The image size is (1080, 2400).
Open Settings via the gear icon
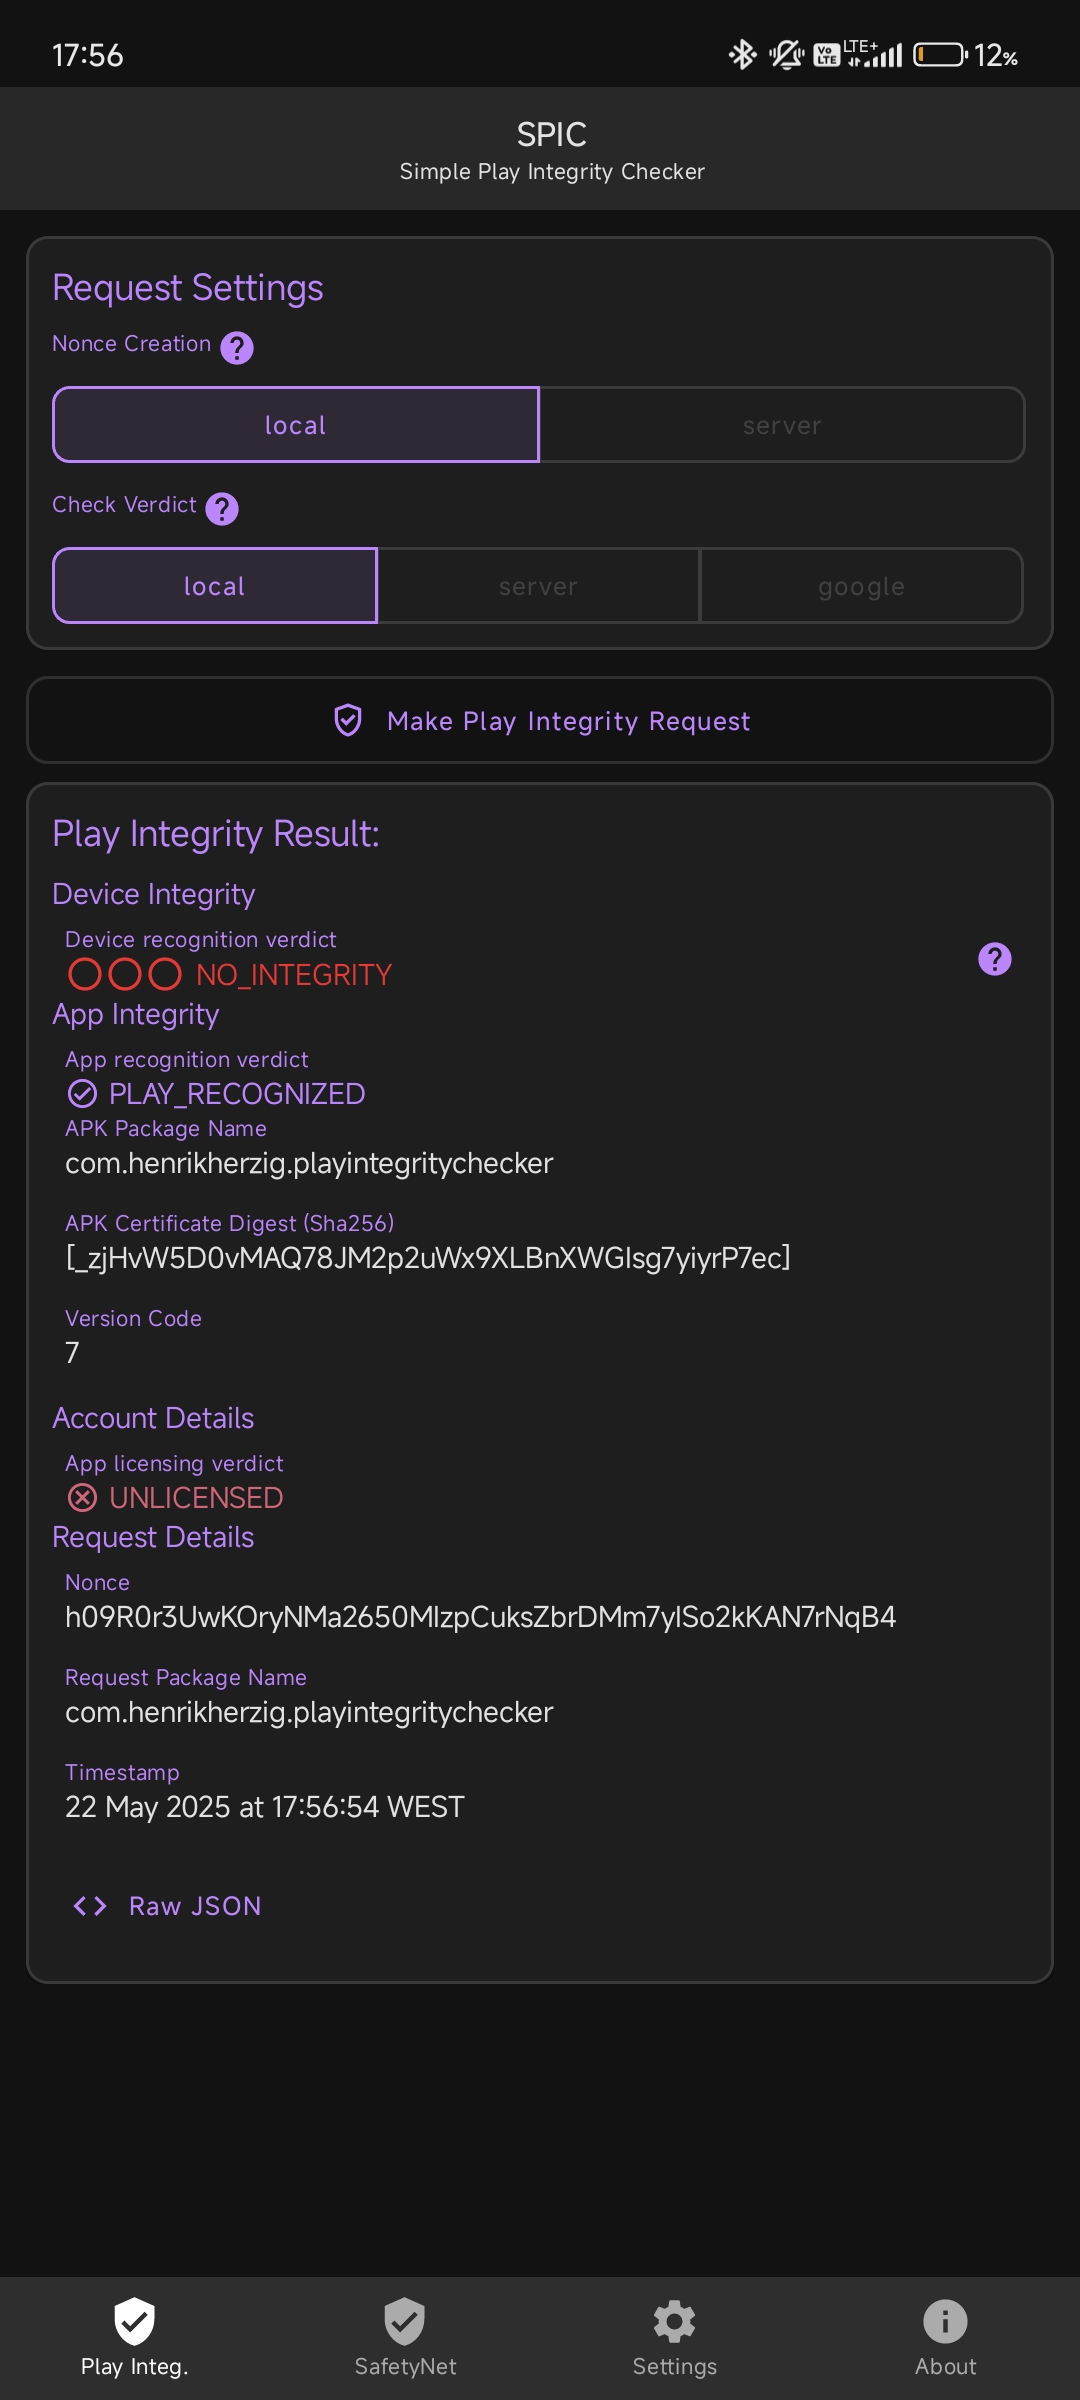(x=675, y=2321)
